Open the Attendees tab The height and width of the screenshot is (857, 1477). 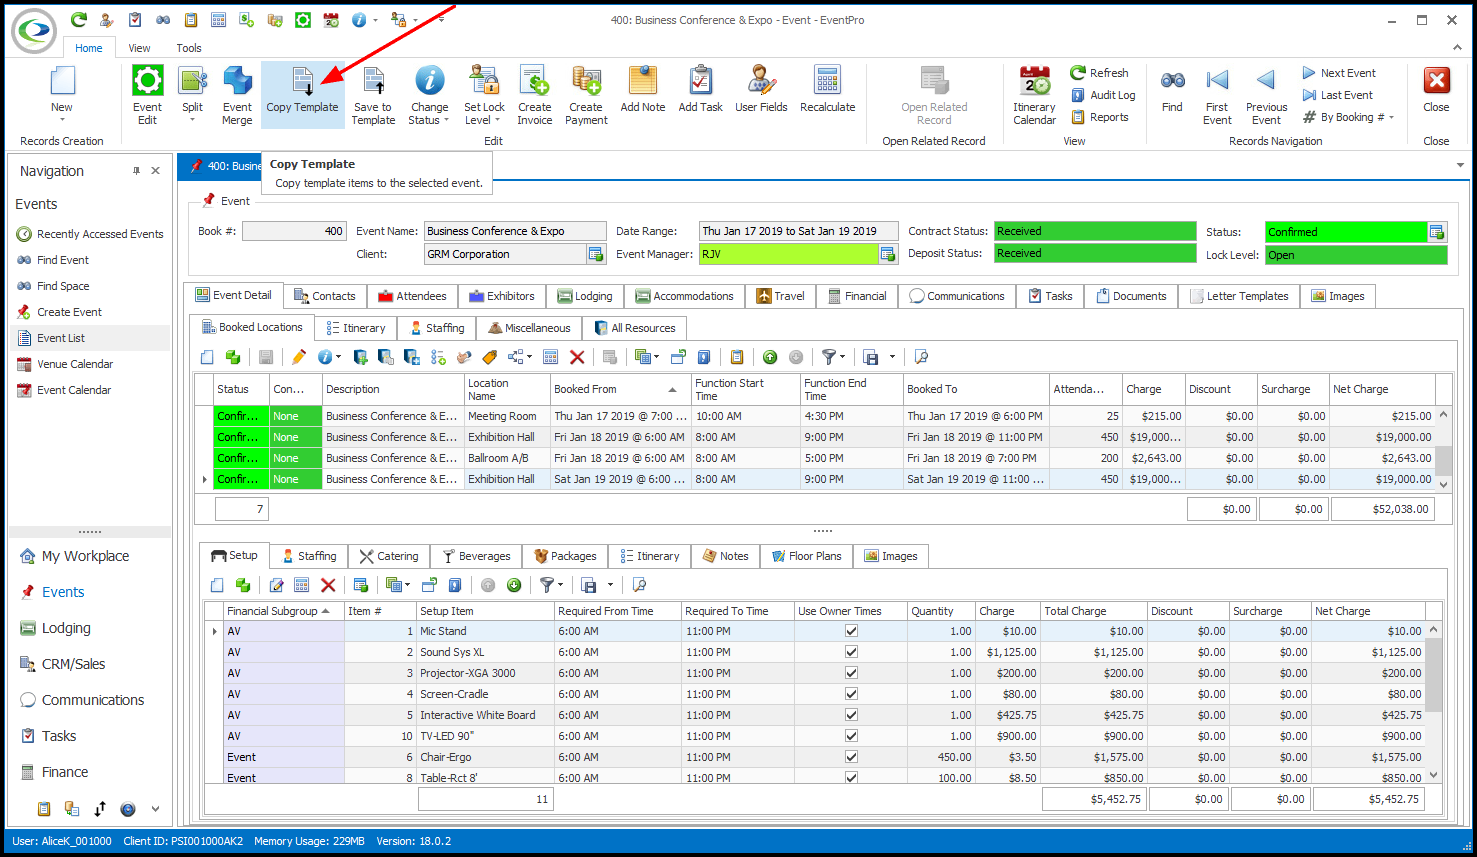click(x=412, y=296)
